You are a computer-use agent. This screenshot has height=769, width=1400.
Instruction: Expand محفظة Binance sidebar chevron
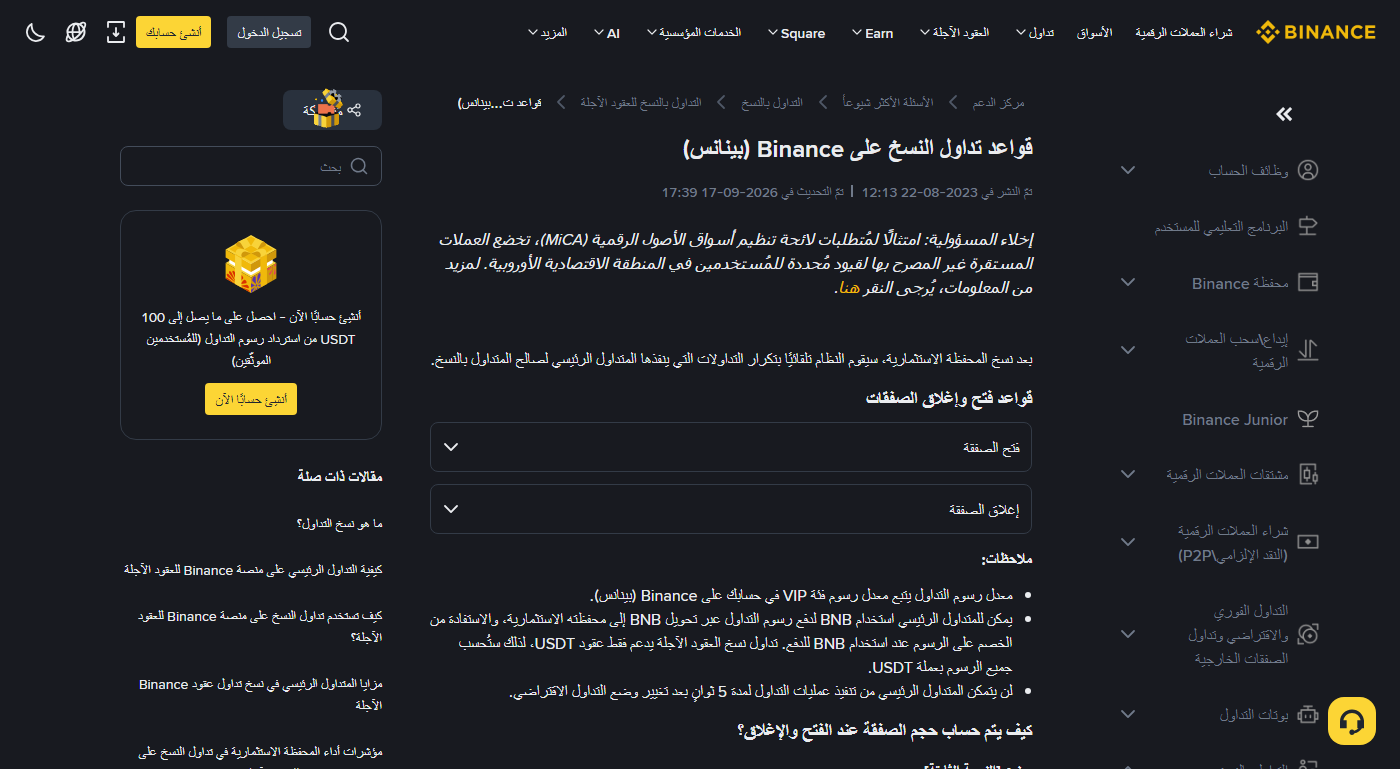point(1128,283)
